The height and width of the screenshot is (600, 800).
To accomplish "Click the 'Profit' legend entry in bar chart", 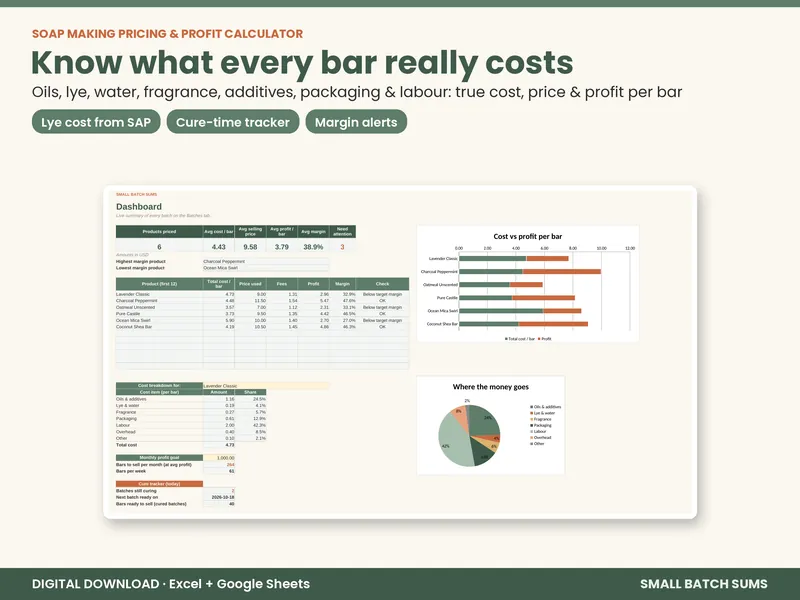I will coord(544,339).
